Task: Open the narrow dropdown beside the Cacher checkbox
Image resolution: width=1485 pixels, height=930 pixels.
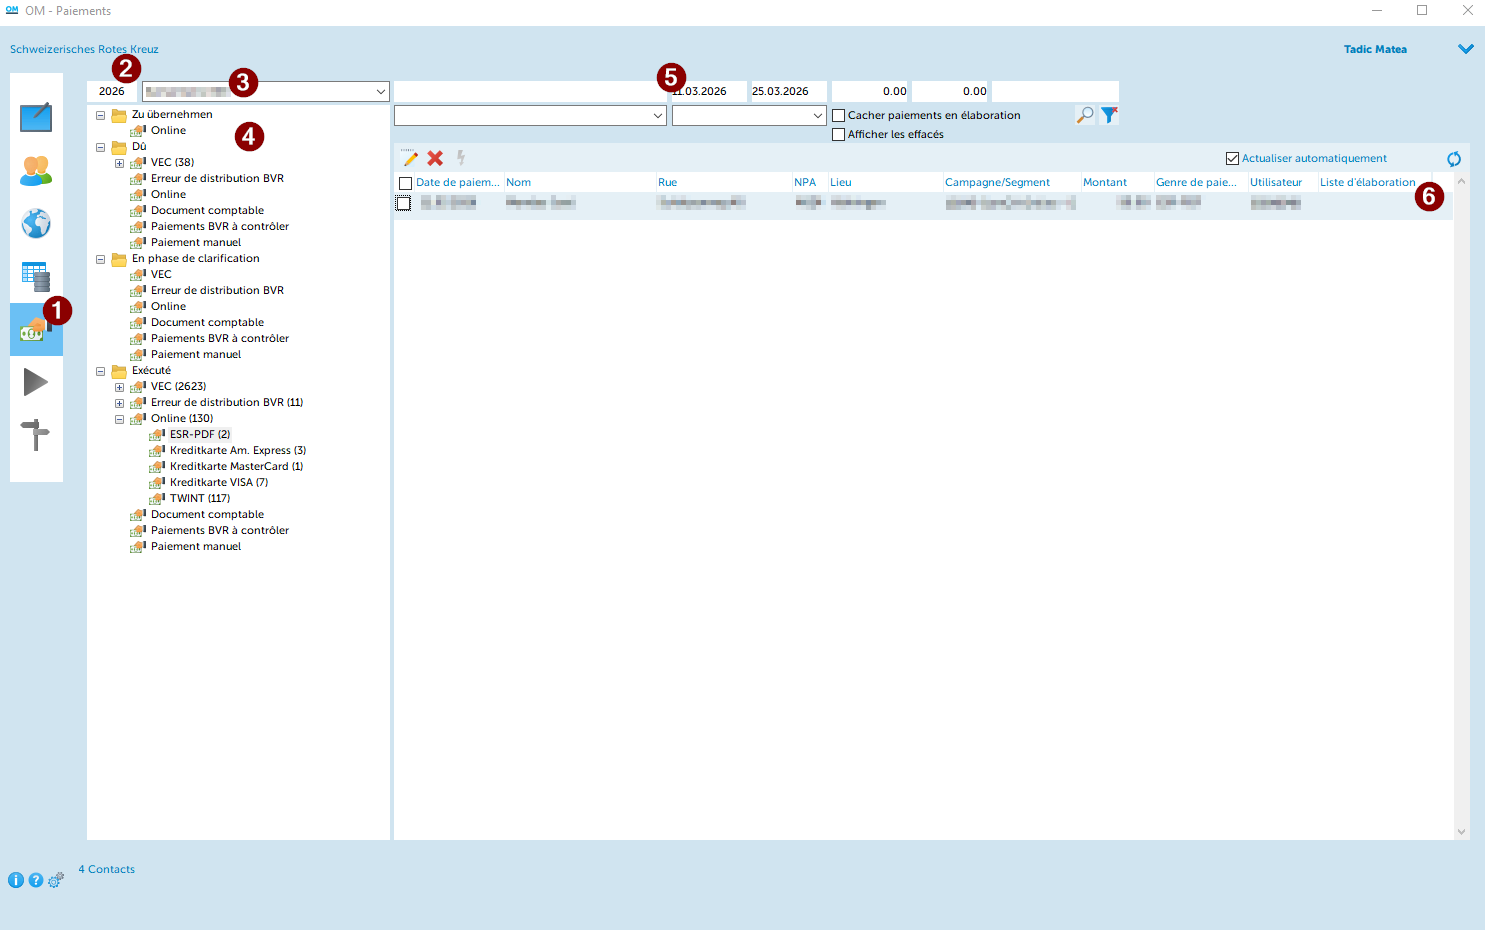Action: (749, 116)
